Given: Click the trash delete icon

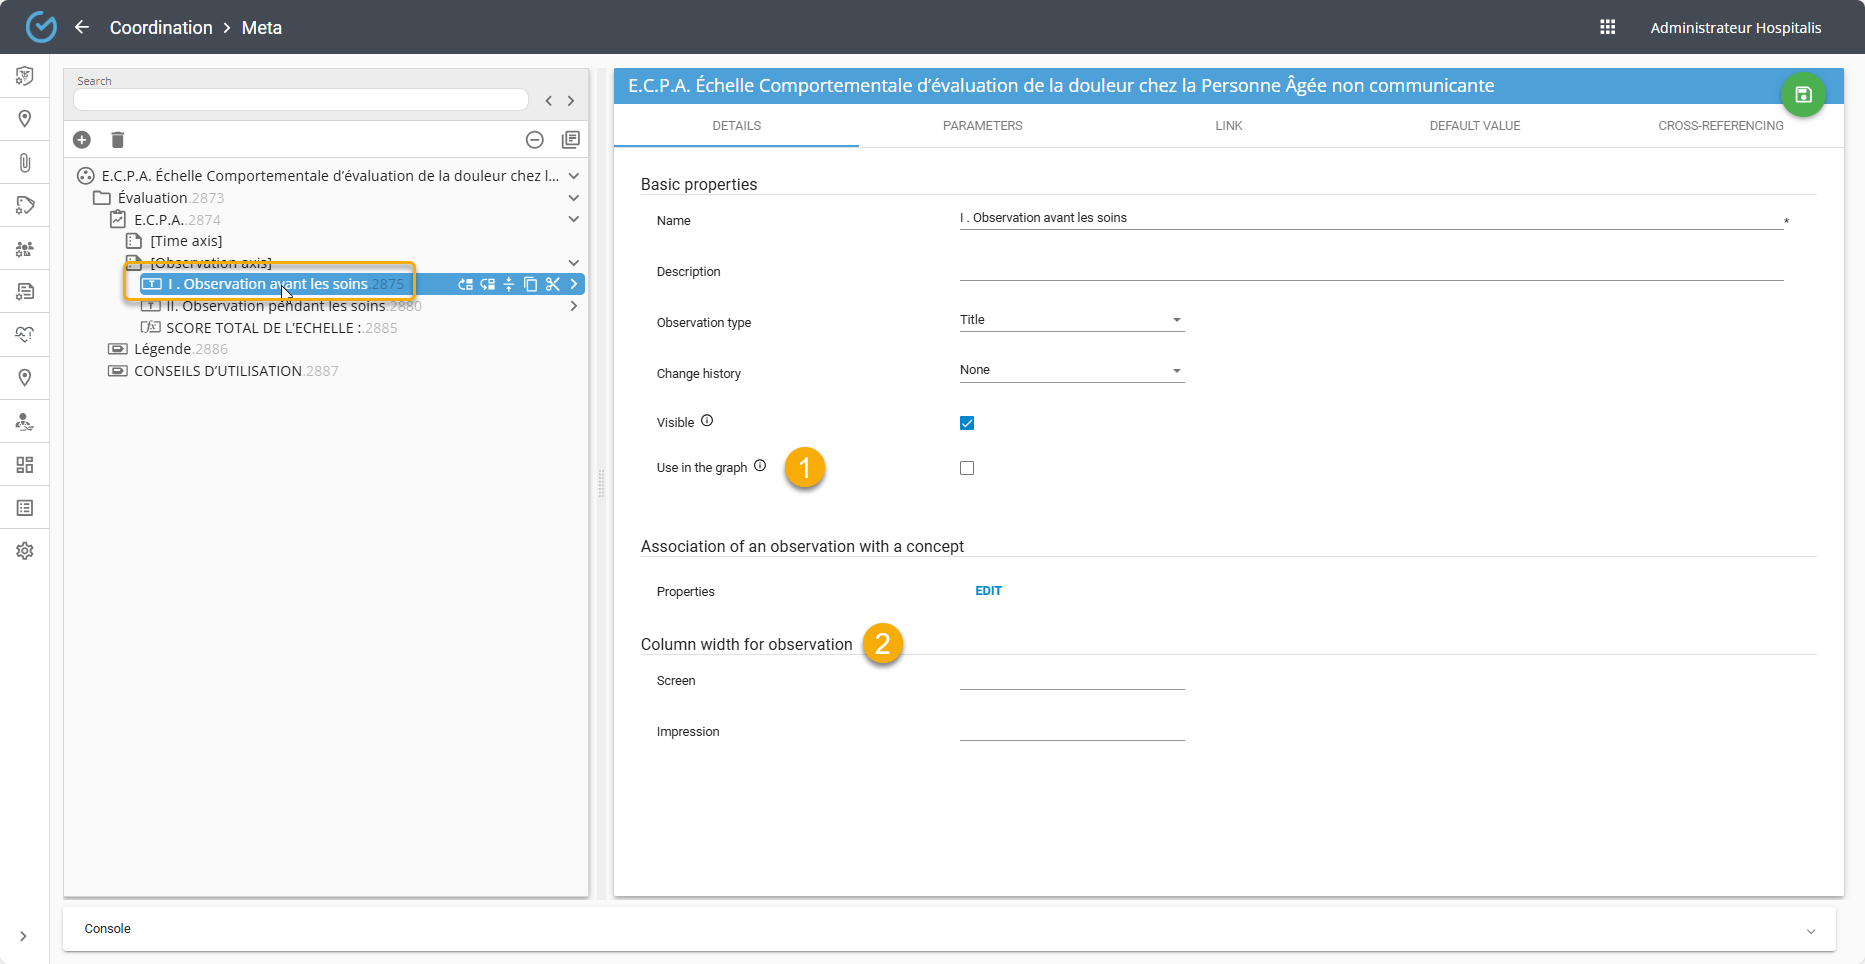Looking at the screenshot, I should coord(117,140).
